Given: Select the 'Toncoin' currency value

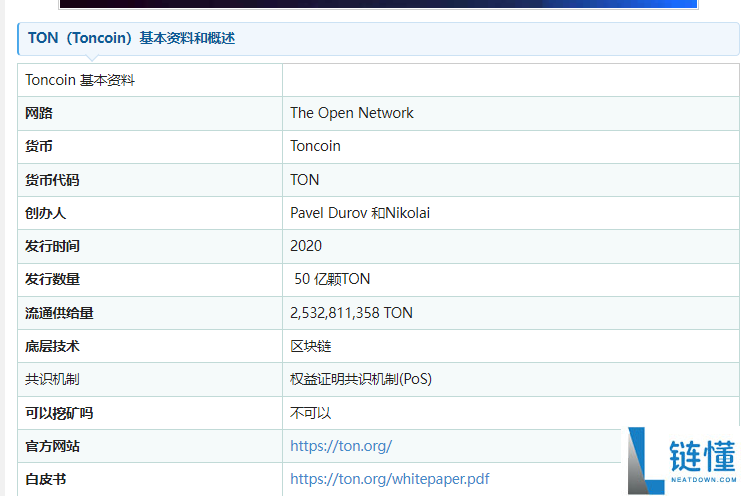Looking at the screenshot, I should pos(315,146).
